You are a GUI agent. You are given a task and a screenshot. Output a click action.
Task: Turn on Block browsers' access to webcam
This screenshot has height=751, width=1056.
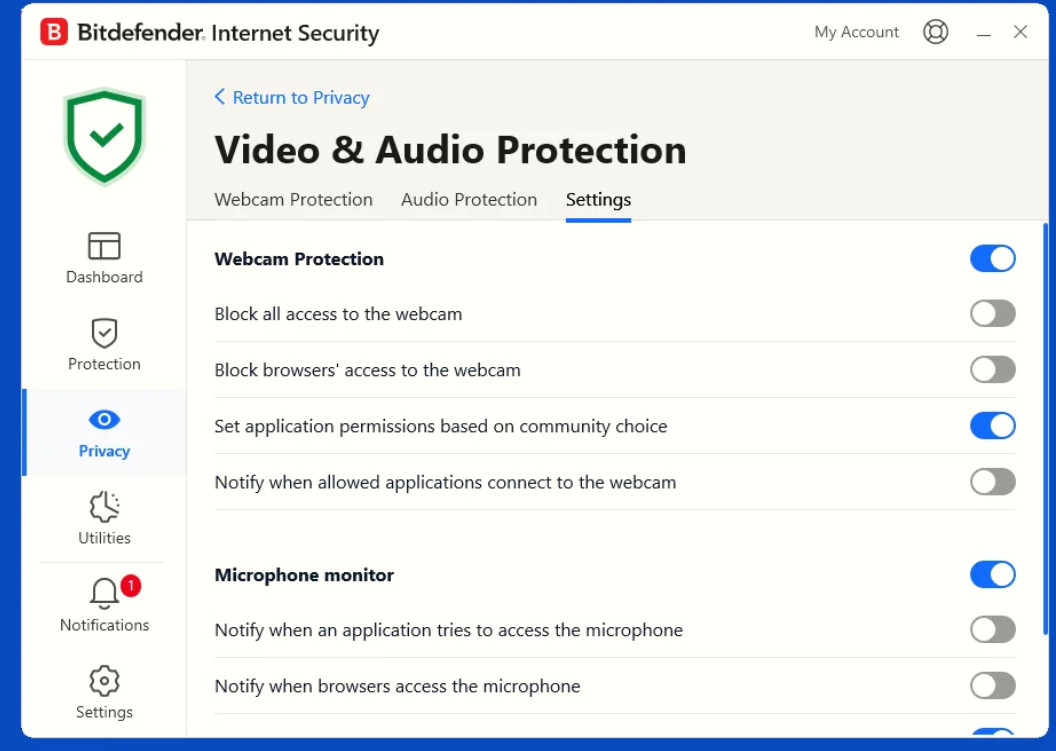993,370
